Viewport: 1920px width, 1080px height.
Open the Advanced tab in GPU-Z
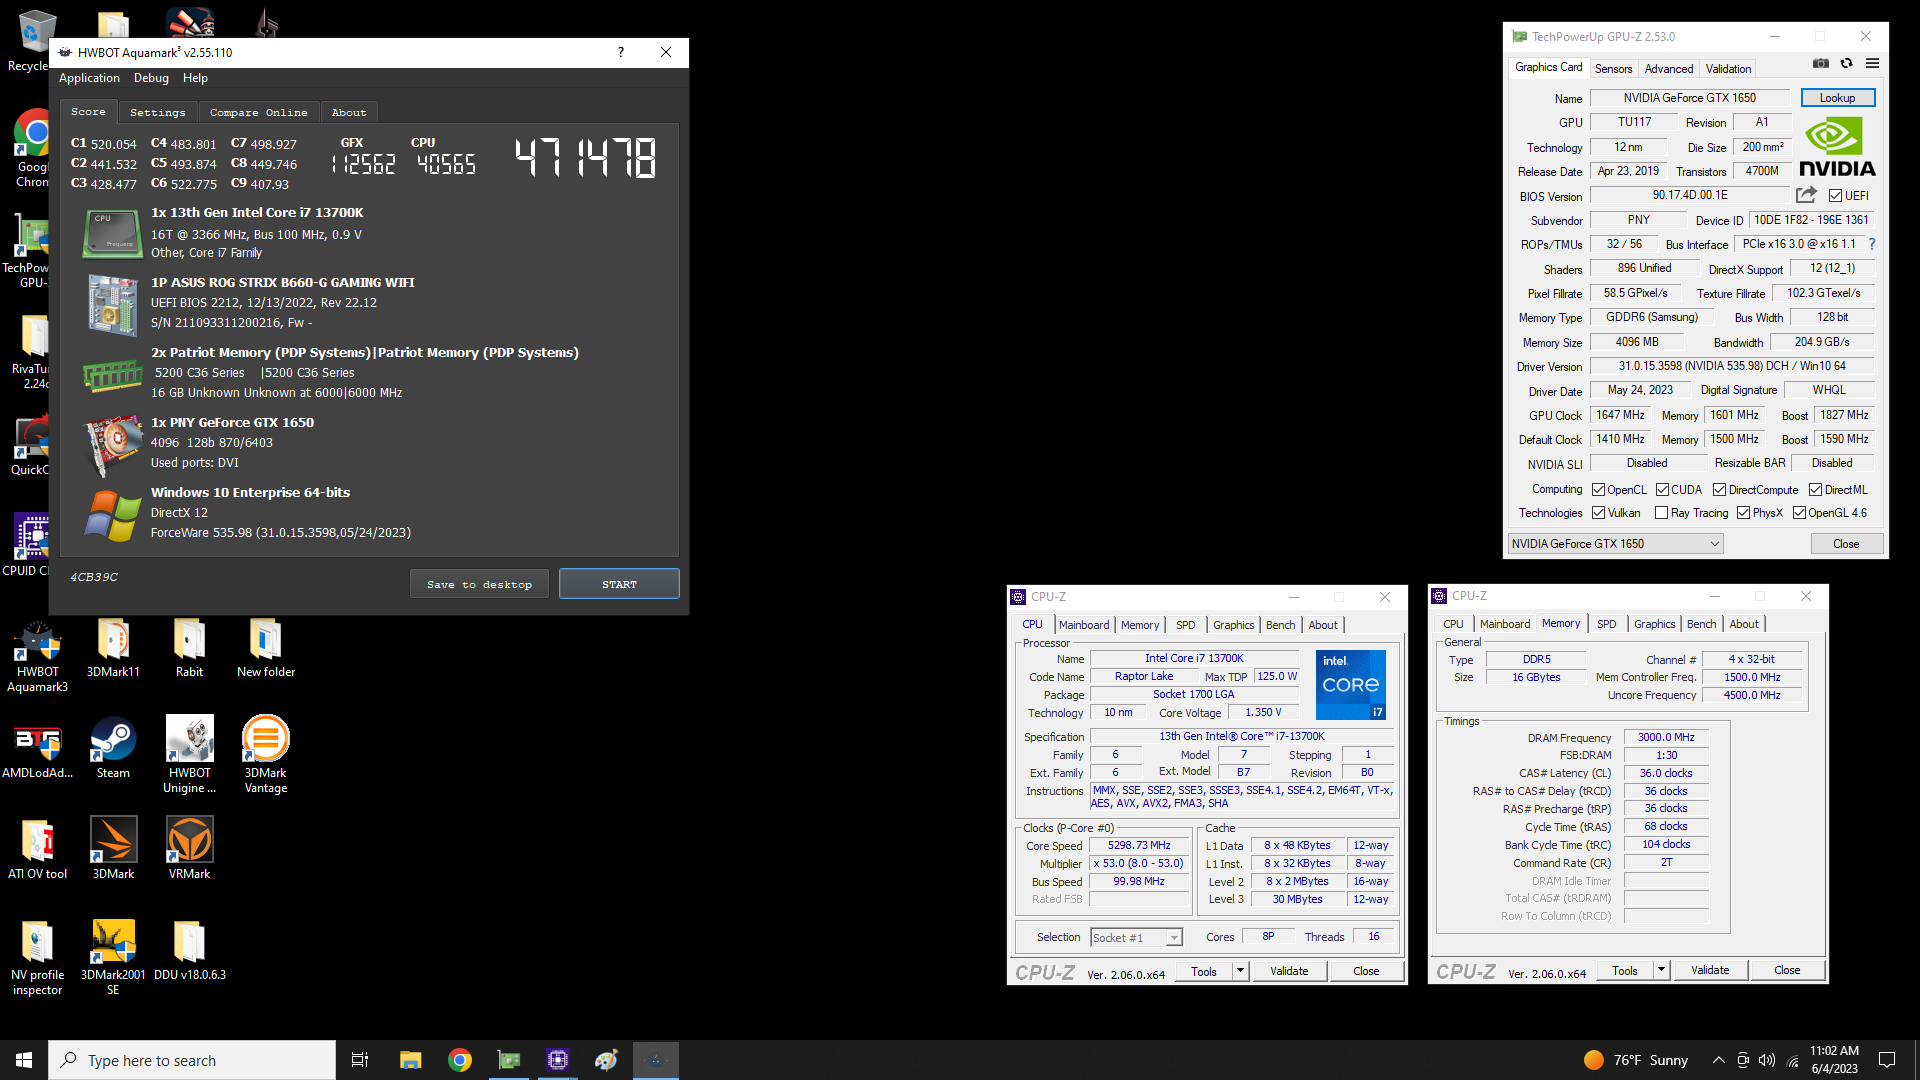1669,69
